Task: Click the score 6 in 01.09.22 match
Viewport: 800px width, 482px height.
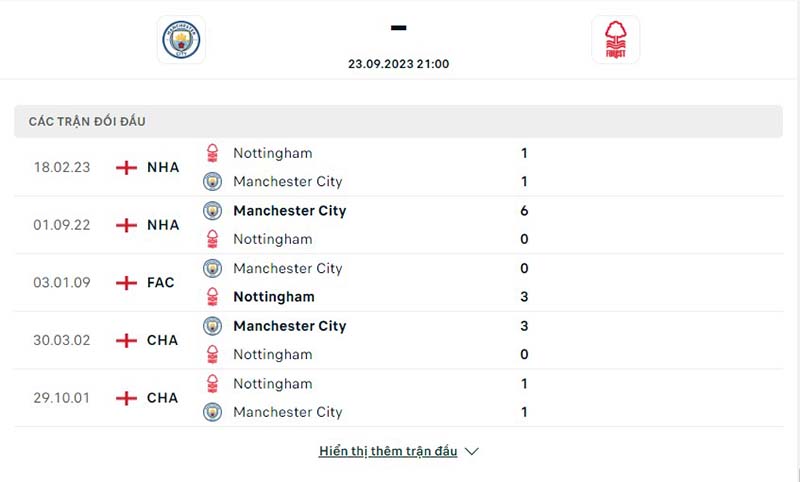Action: [x=524, y=211]
